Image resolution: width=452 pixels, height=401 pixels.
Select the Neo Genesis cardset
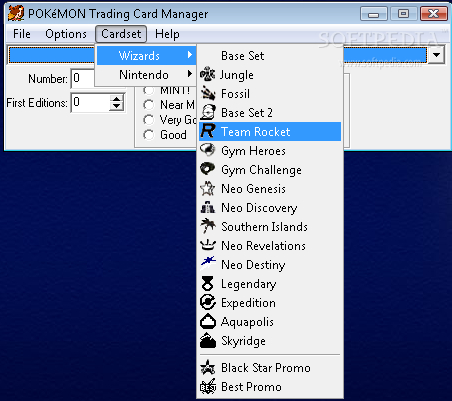pos(270,189)
